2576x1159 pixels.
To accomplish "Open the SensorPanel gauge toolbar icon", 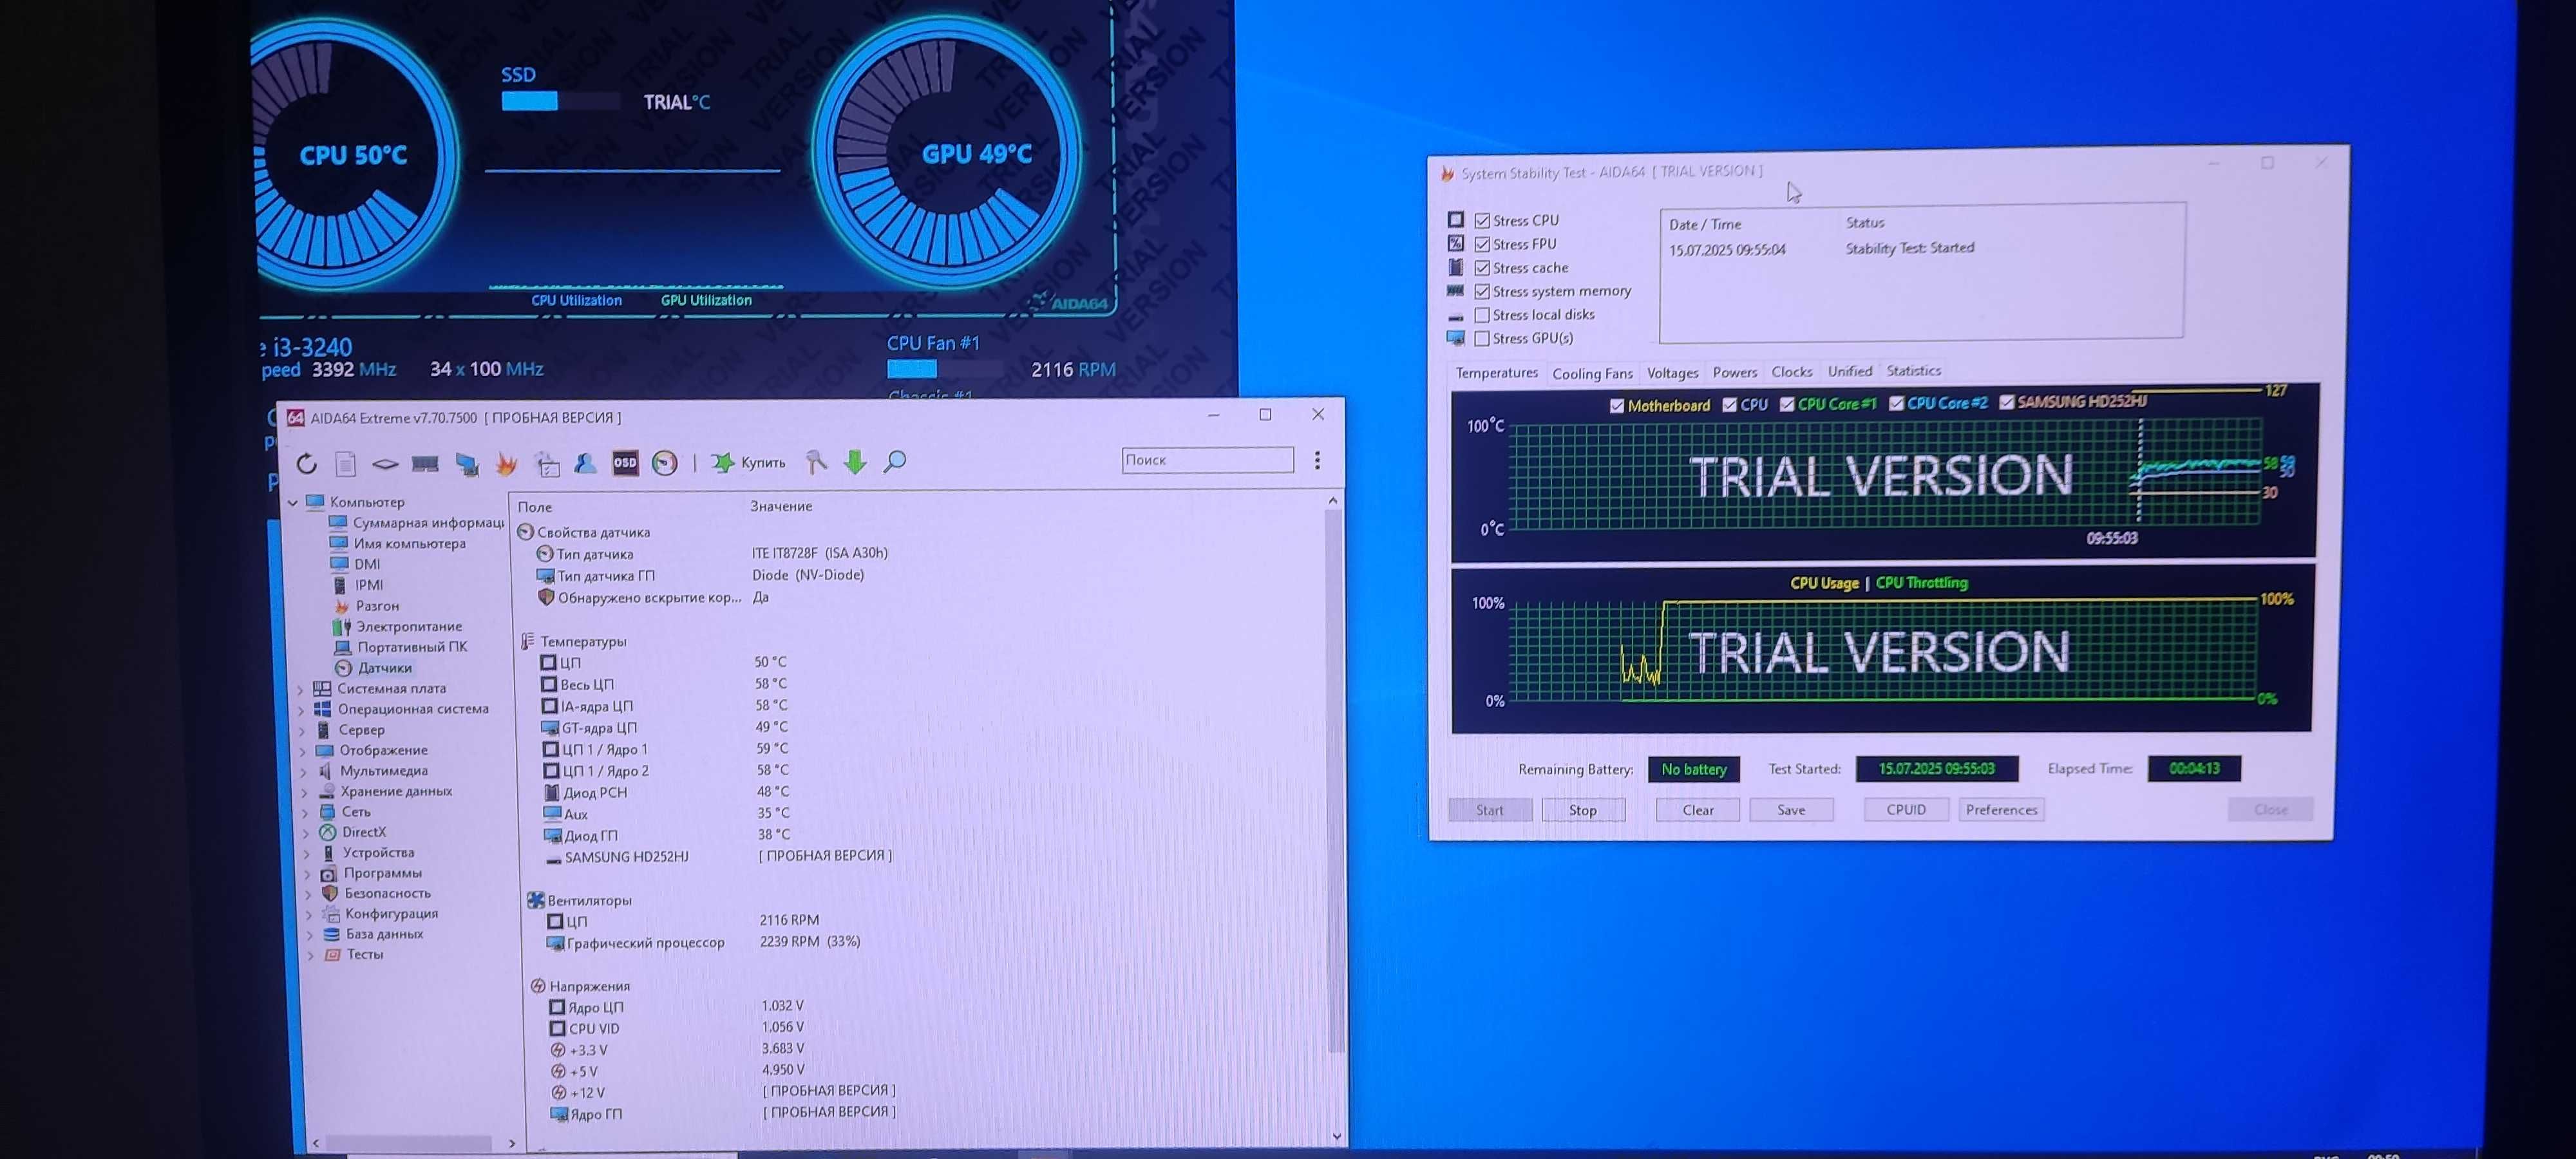I will [665, 463].
